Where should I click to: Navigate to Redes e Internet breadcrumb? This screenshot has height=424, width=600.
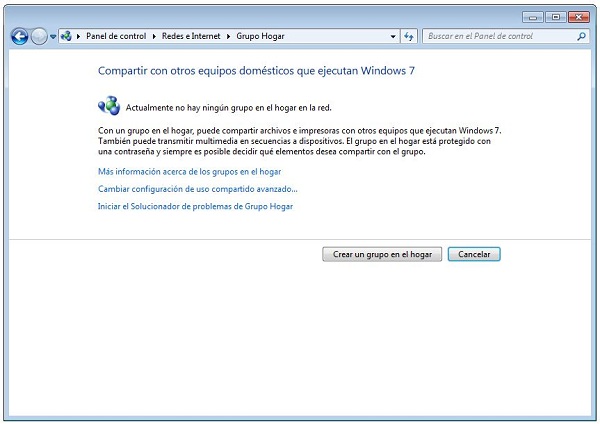(191, 36)
